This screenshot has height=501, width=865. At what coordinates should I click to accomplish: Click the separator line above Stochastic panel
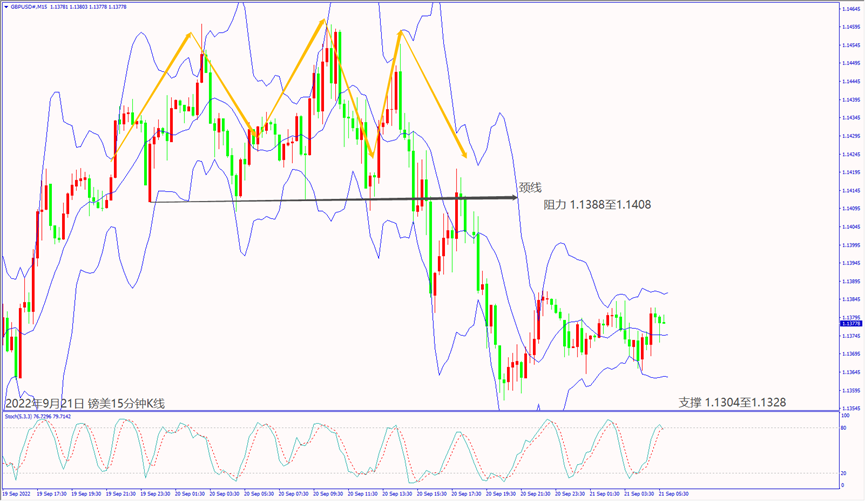(x=420, y=410)
